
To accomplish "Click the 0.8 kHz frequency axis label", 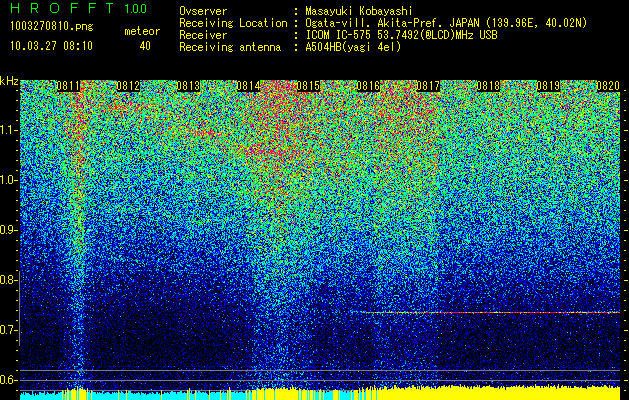I will [8, 280].
